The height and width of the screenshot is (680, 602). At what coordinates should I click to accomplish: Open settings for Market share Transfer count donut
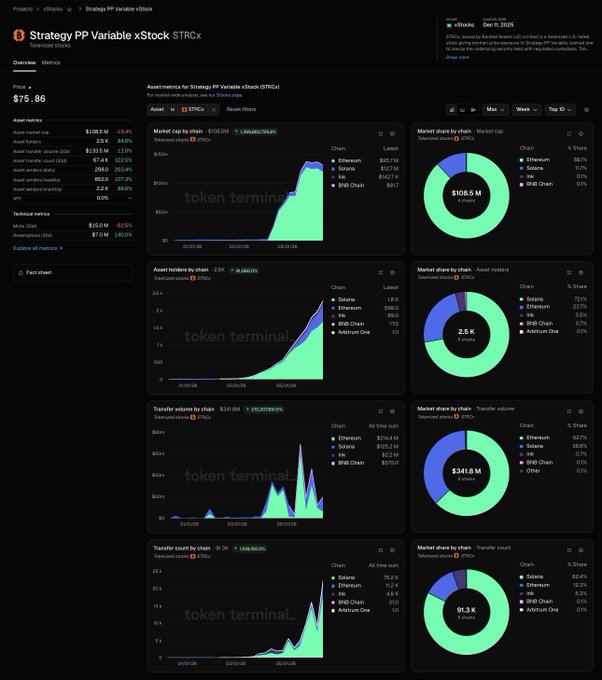coord(581,550)
